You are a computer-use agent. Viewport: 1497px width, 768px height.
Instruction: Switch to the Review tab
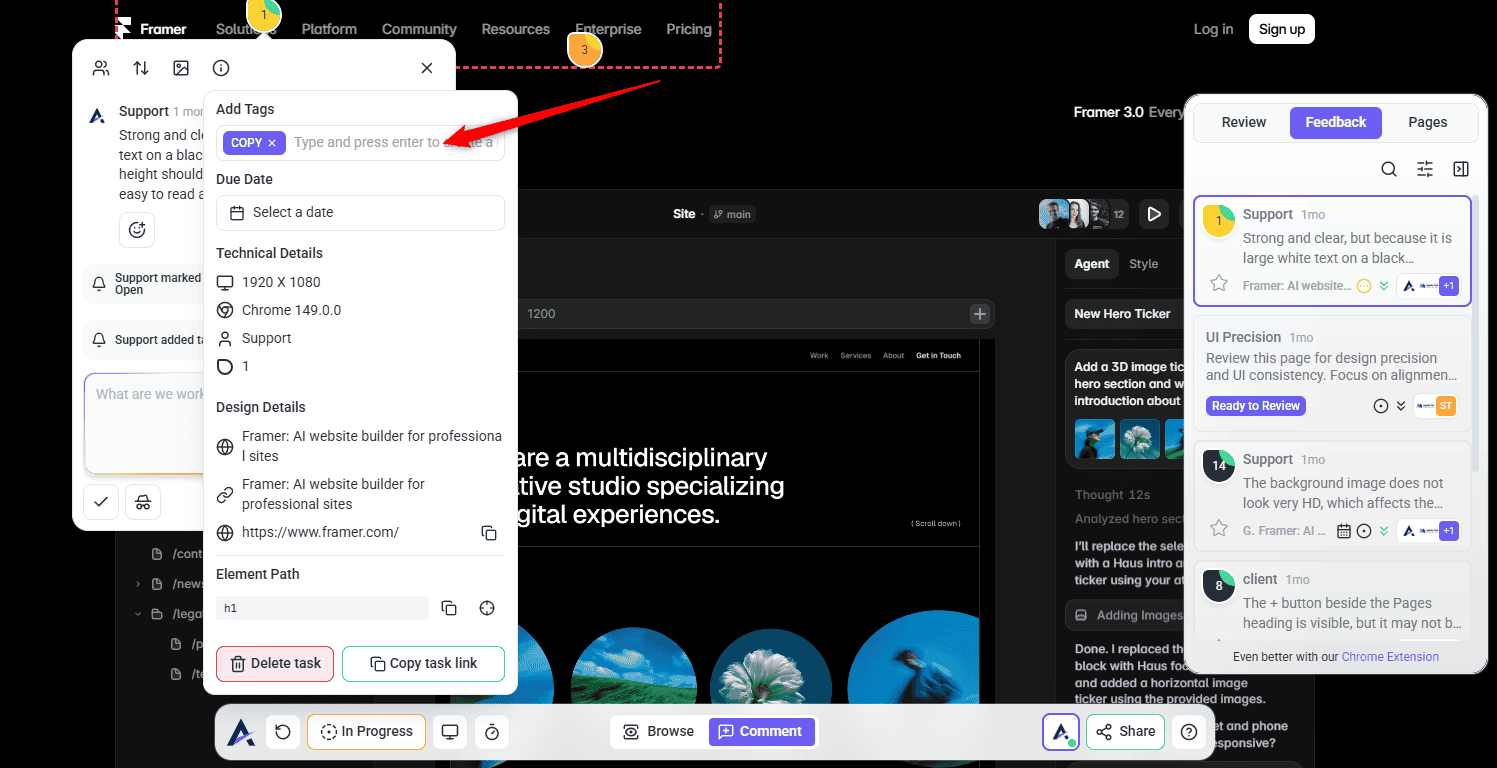(1244, 122)
